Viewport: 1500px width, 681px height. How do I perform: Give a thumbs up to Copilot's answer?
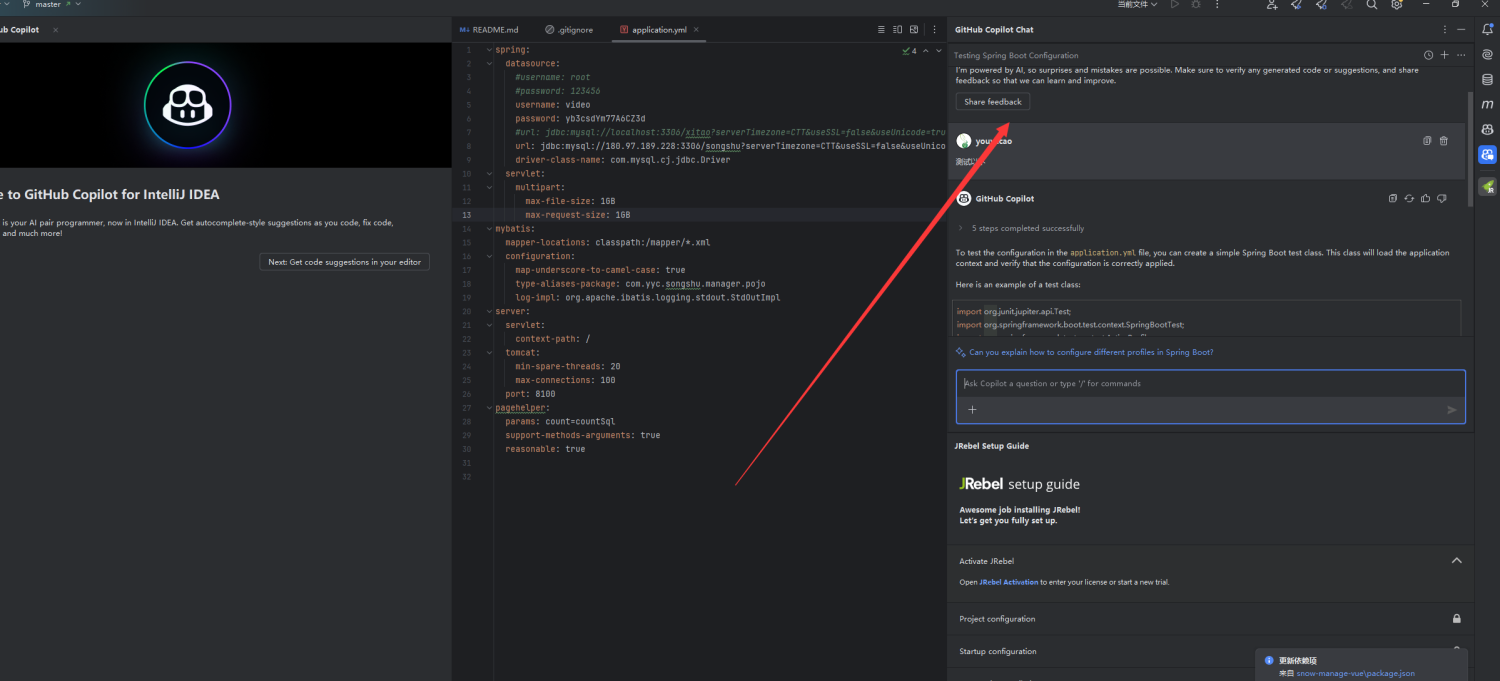coord(1425,198)
